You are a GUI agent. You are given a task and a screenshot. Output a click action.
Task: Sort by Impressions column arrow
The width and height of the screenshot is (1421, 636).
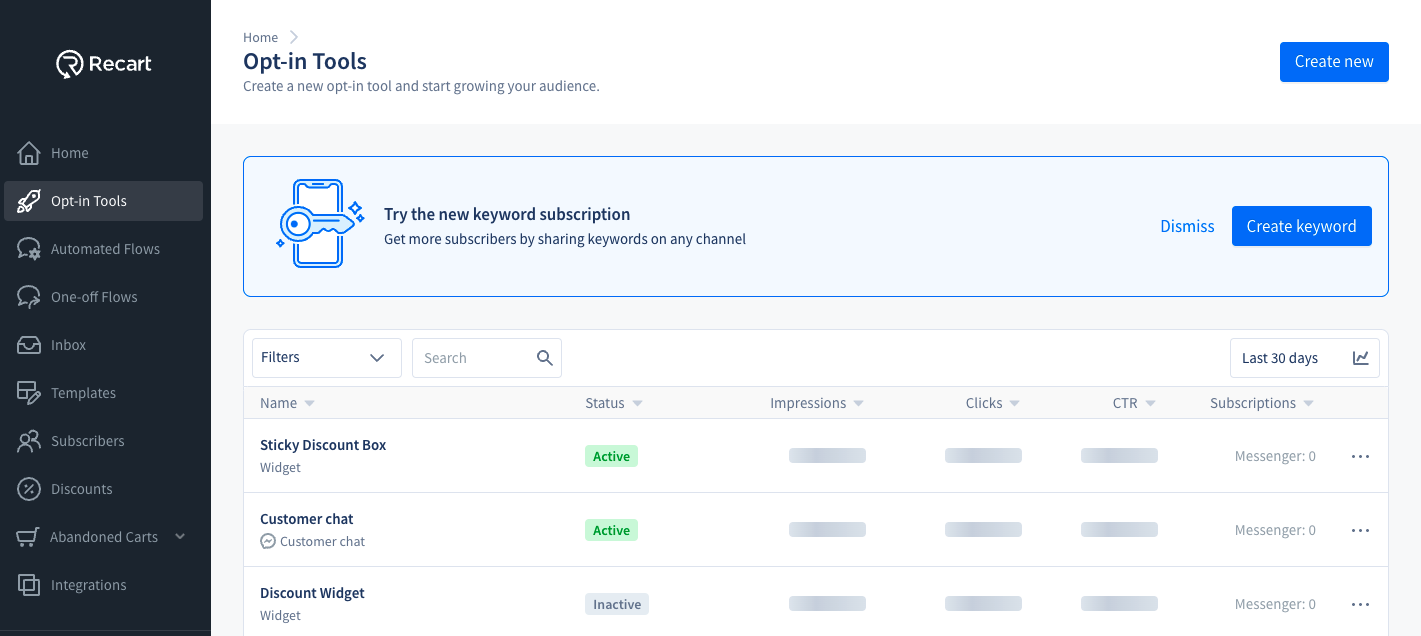click(858, 404)
